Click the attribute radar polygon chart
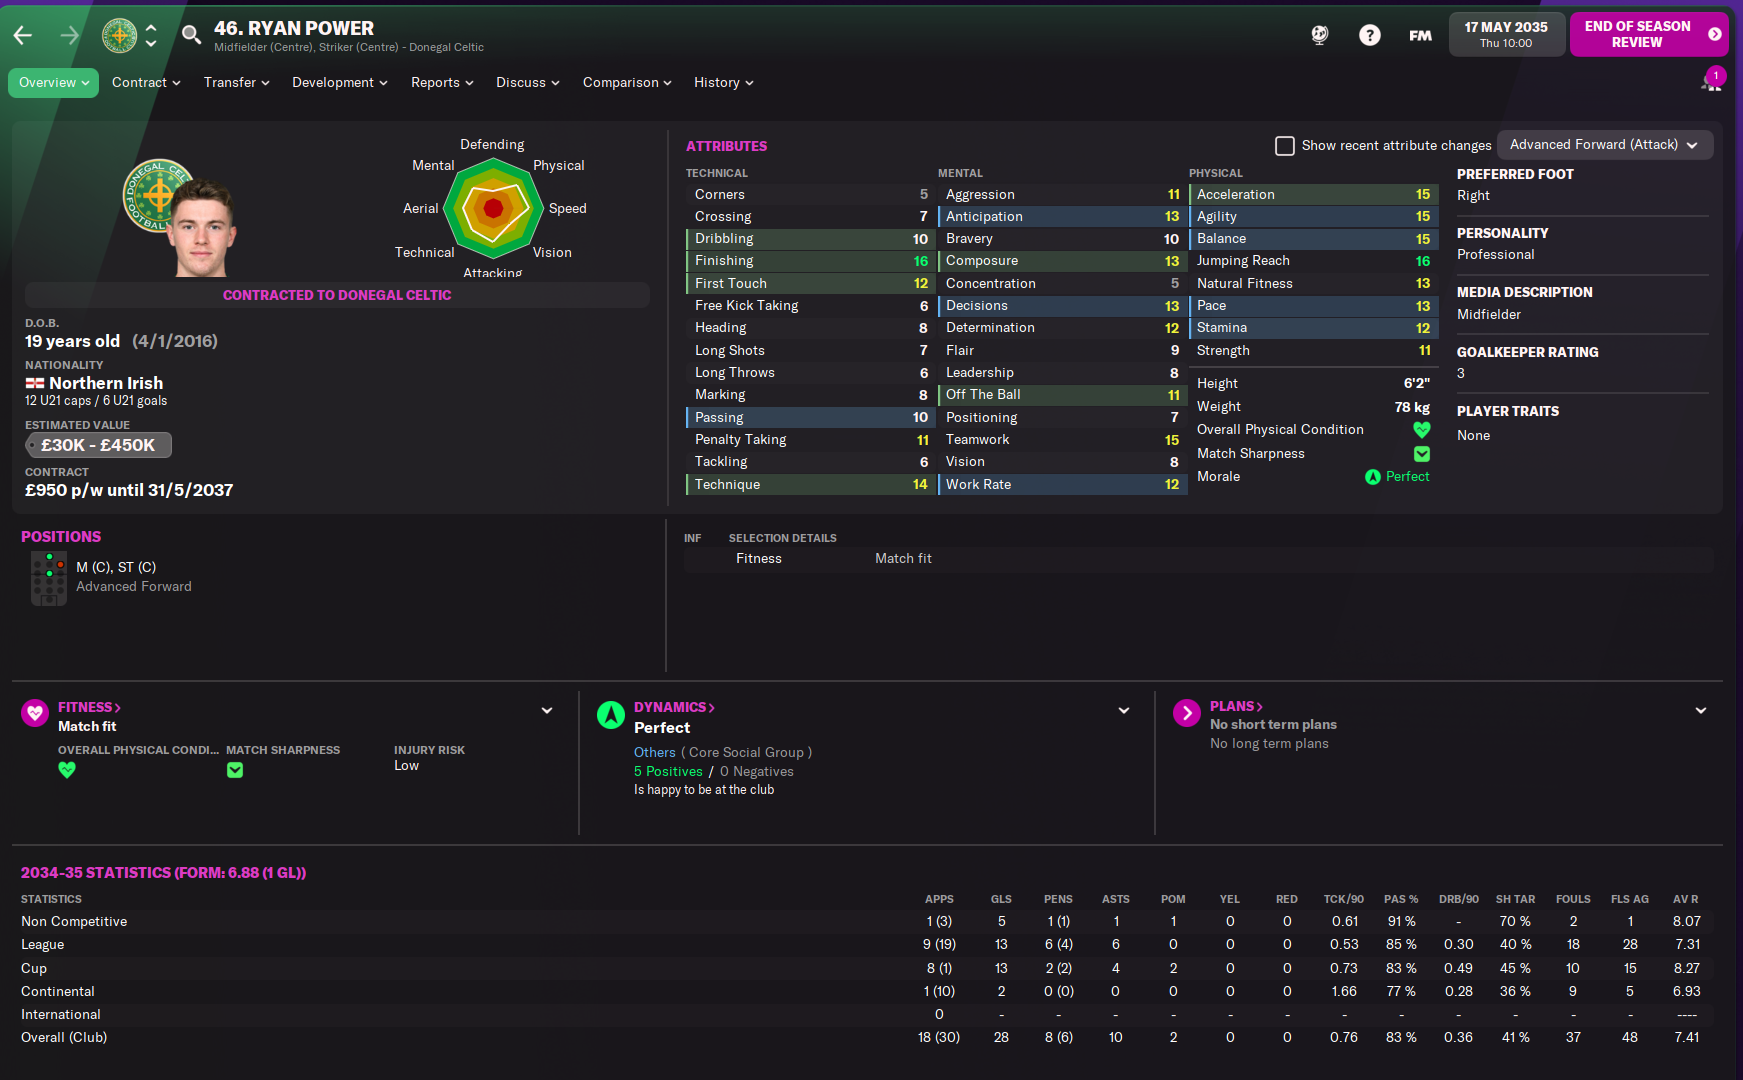The image size is (1743, 1080). coord(492,209)
